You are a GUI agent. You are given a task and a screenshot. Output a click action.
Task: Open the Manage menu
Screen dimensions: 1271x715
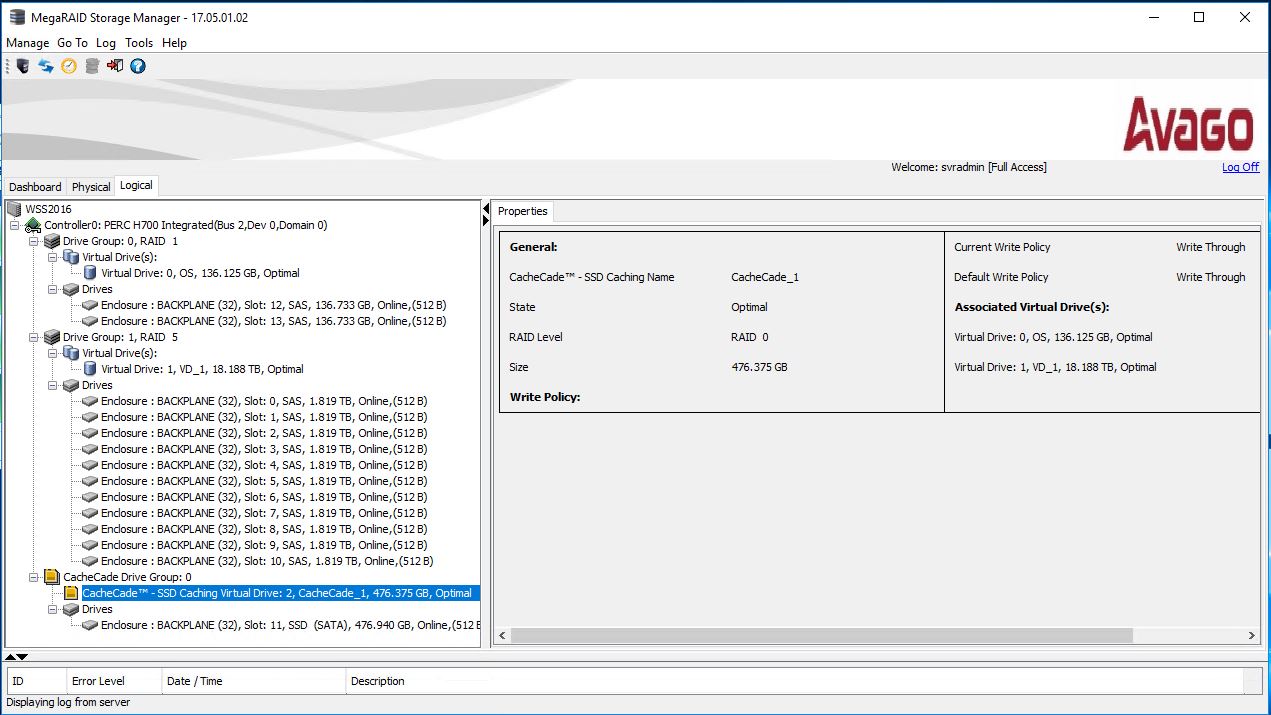(x=27, y=43)
